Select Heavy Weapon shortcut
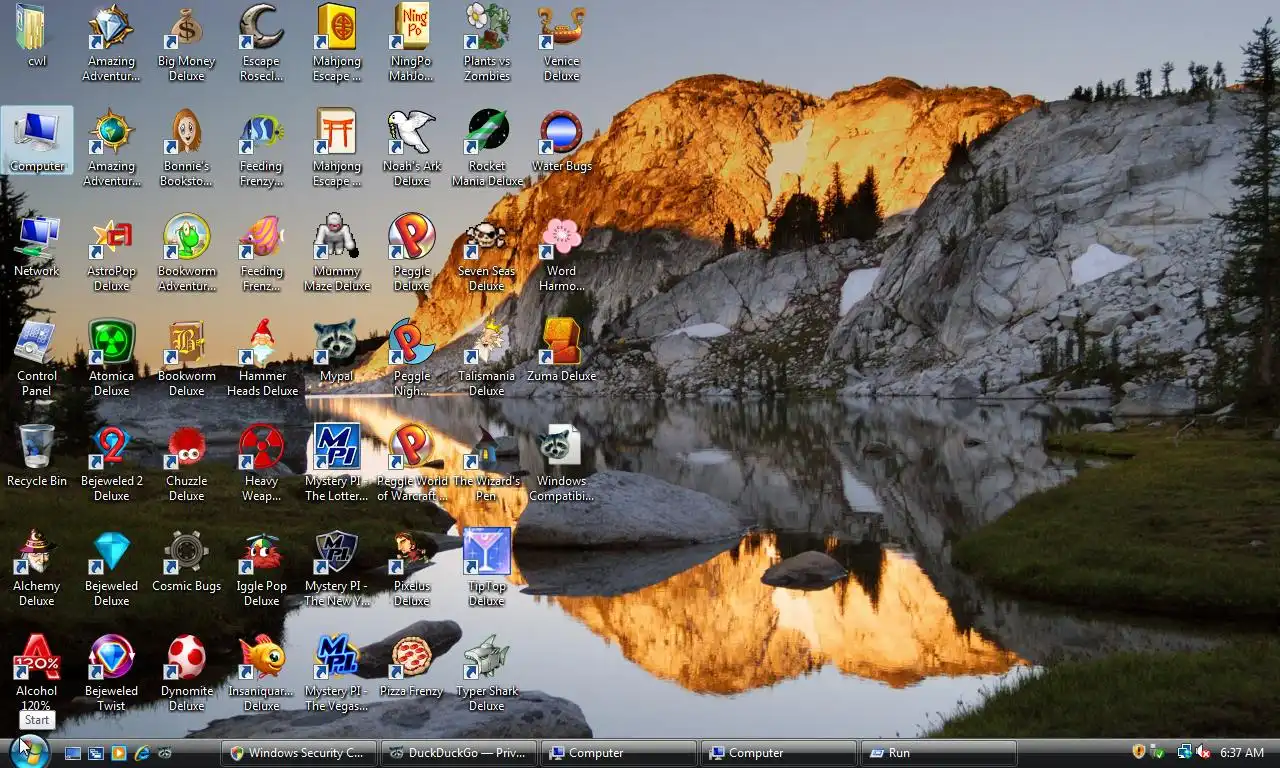Image resolution: width=1280 pixels, height=768 pixels. [262, 463]
